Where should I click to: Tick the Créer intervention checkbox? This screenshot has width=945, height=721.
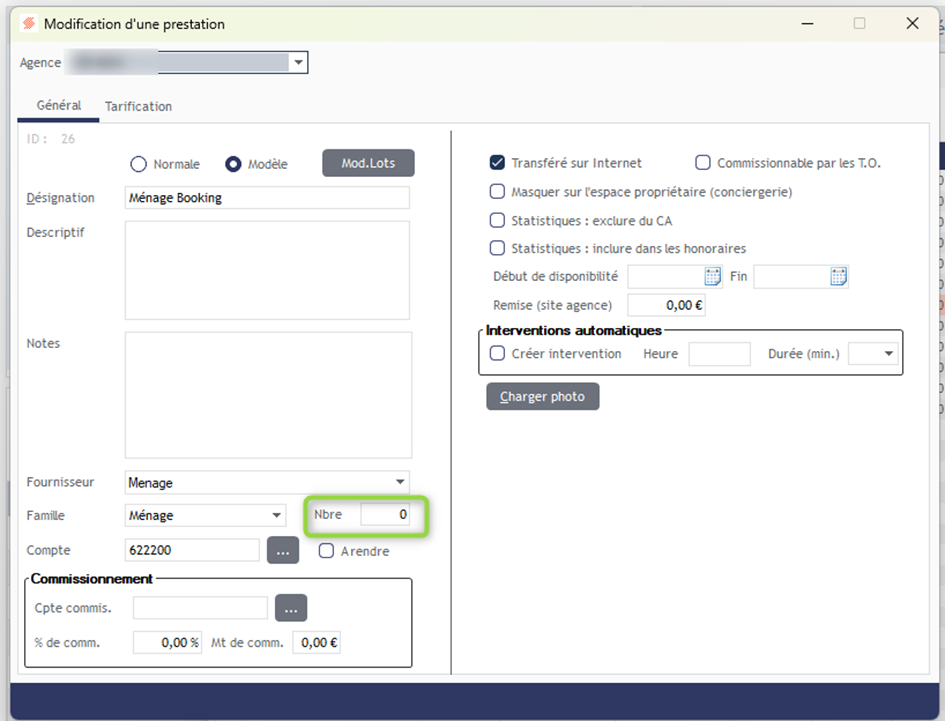497,353
